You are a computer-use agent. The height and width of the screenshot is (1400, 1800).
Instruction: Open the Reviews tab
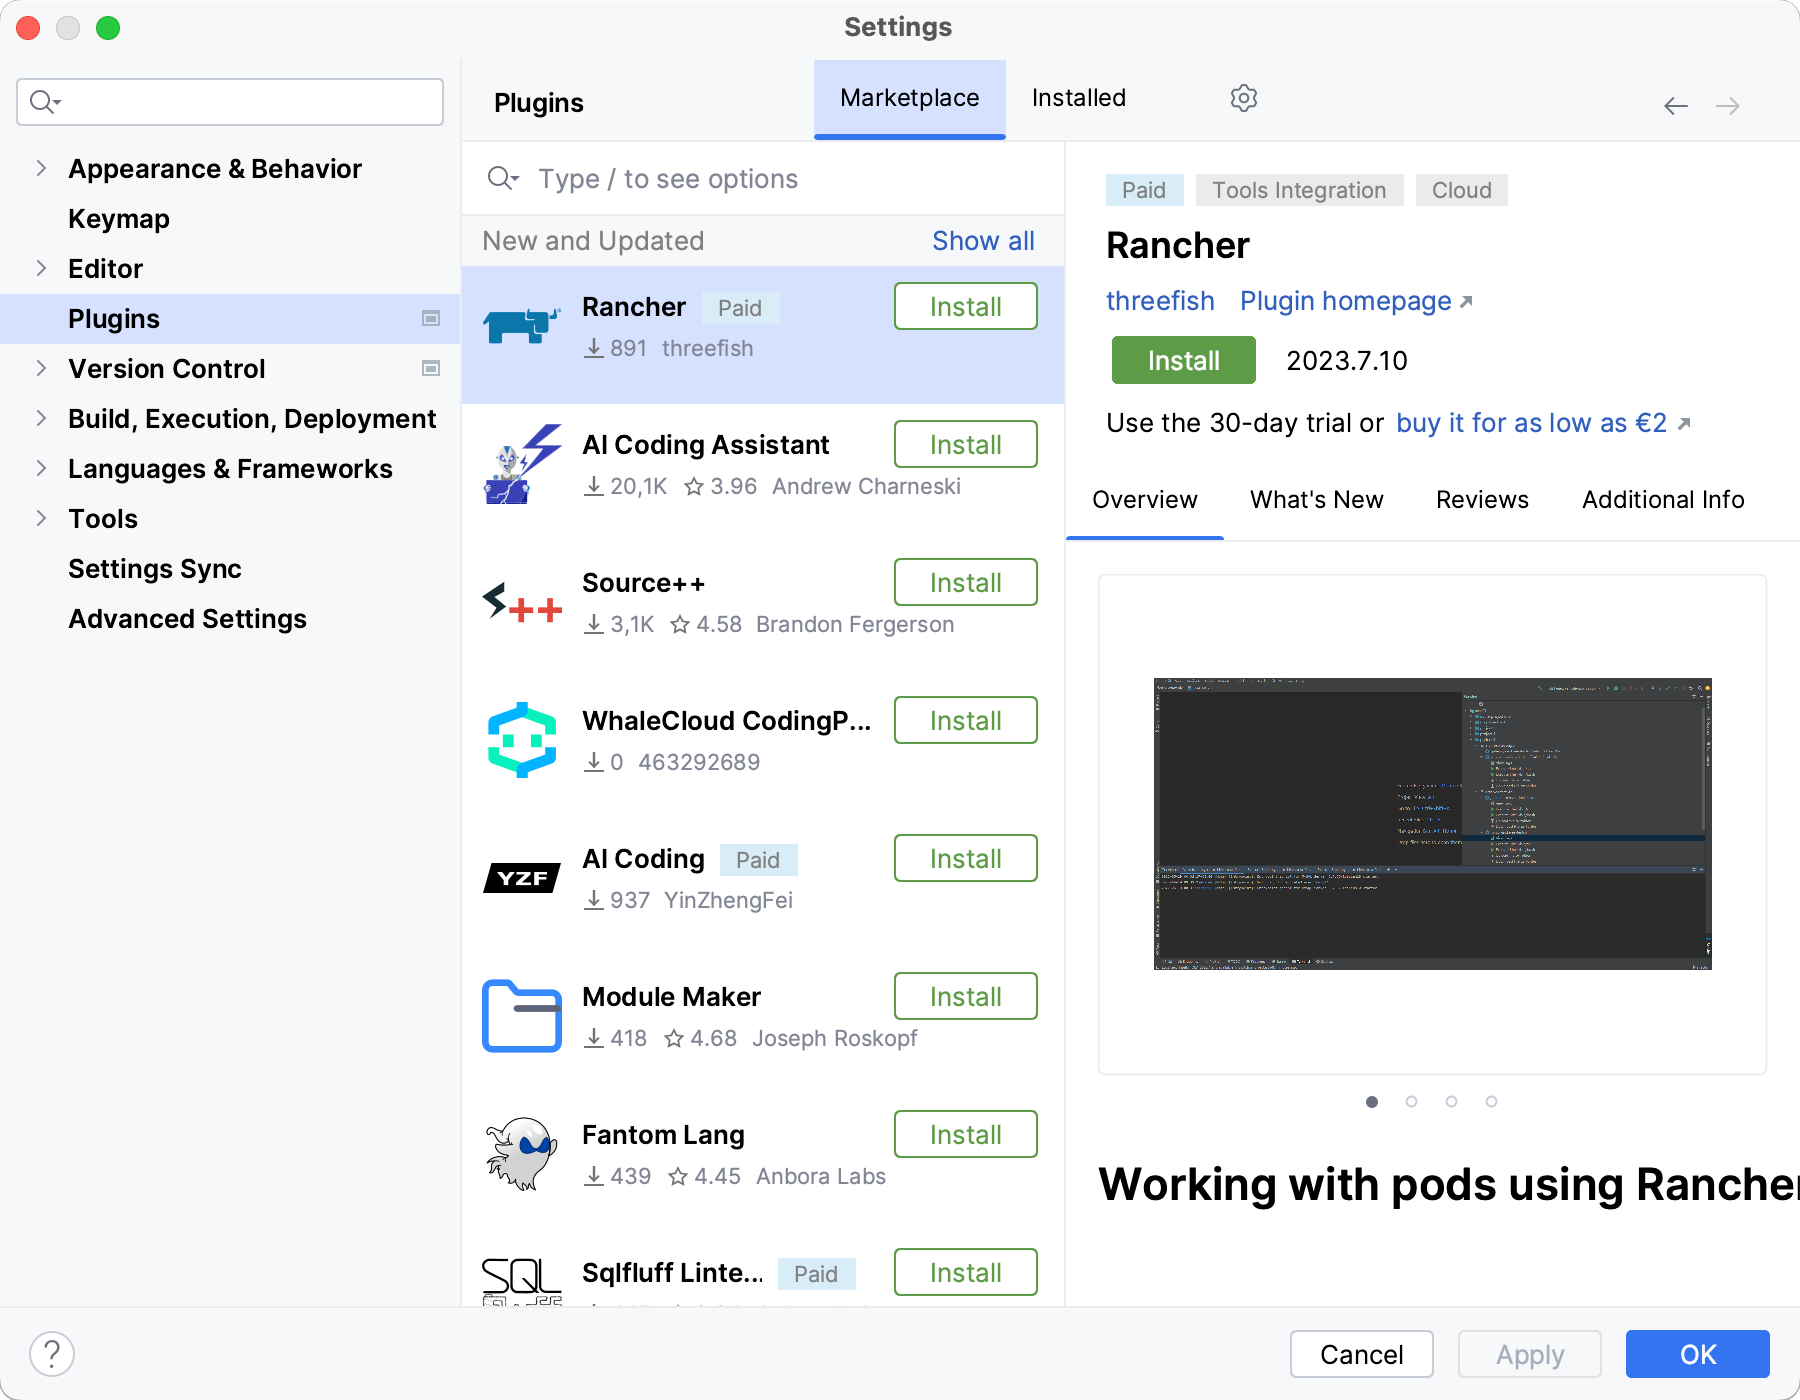point(1483,500)
